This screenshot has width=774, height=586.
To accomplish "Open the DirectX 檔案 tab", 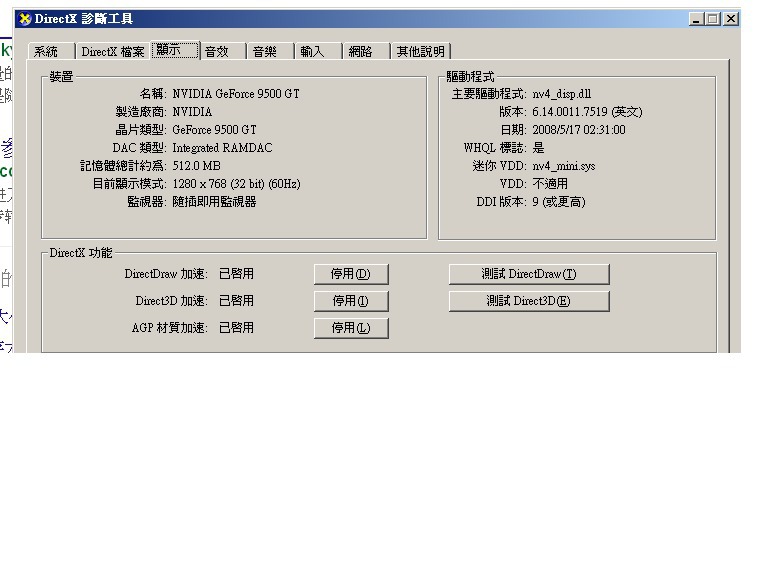I will pyautogui.click(x=112, y=51).
